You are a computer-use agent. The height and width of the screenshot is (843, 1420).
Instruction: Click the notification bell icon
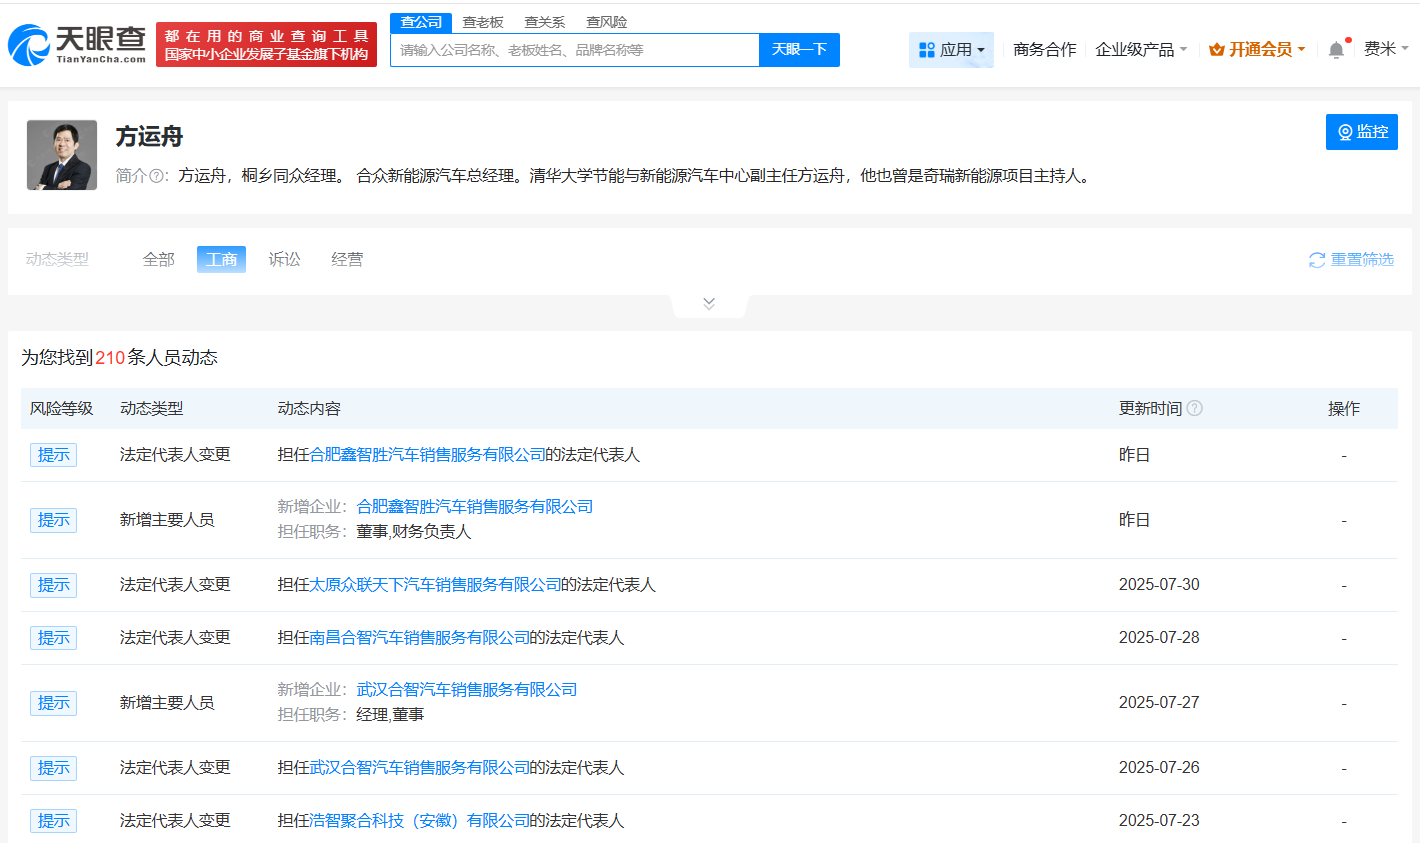1336,50
